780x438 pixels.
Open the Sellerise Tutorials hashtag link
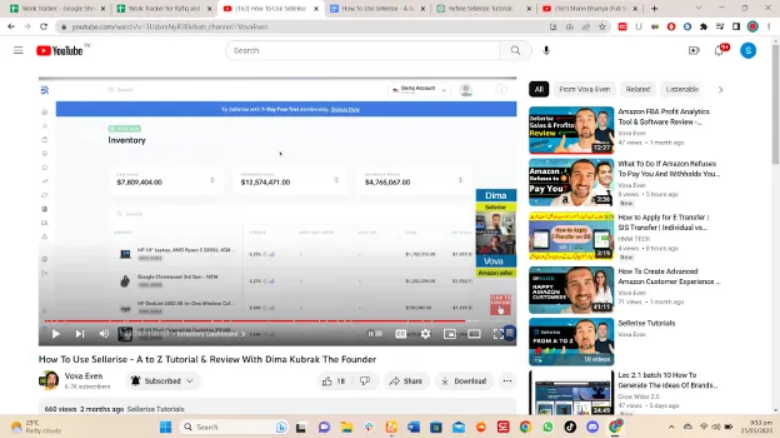point(155,409)
